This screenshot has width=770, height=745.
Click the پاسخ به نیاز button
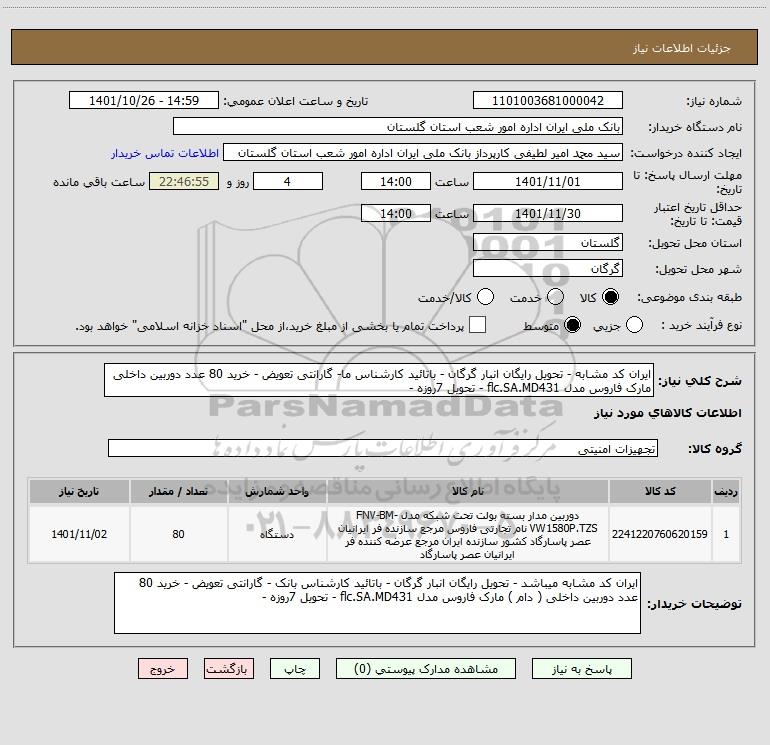click(582, 669)
